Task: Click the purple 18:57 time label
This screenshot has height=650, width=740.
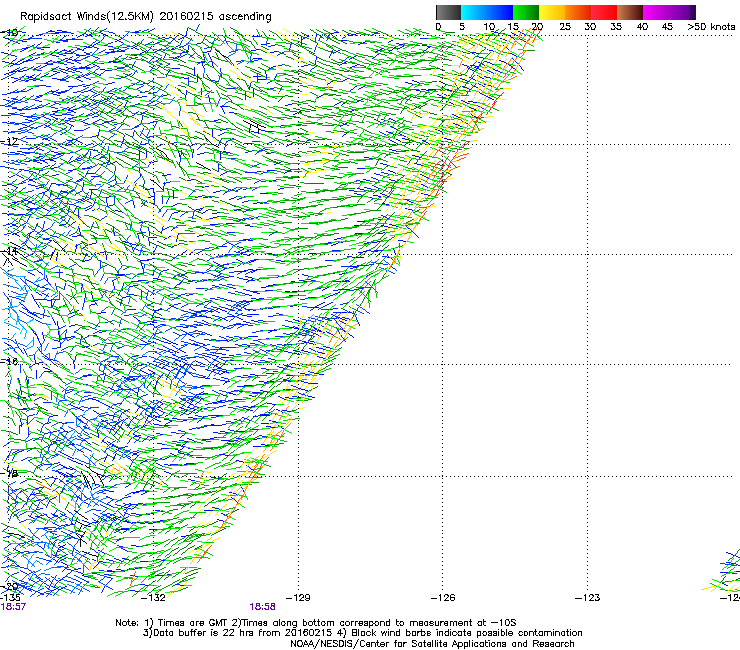Action: pos(13,607)
